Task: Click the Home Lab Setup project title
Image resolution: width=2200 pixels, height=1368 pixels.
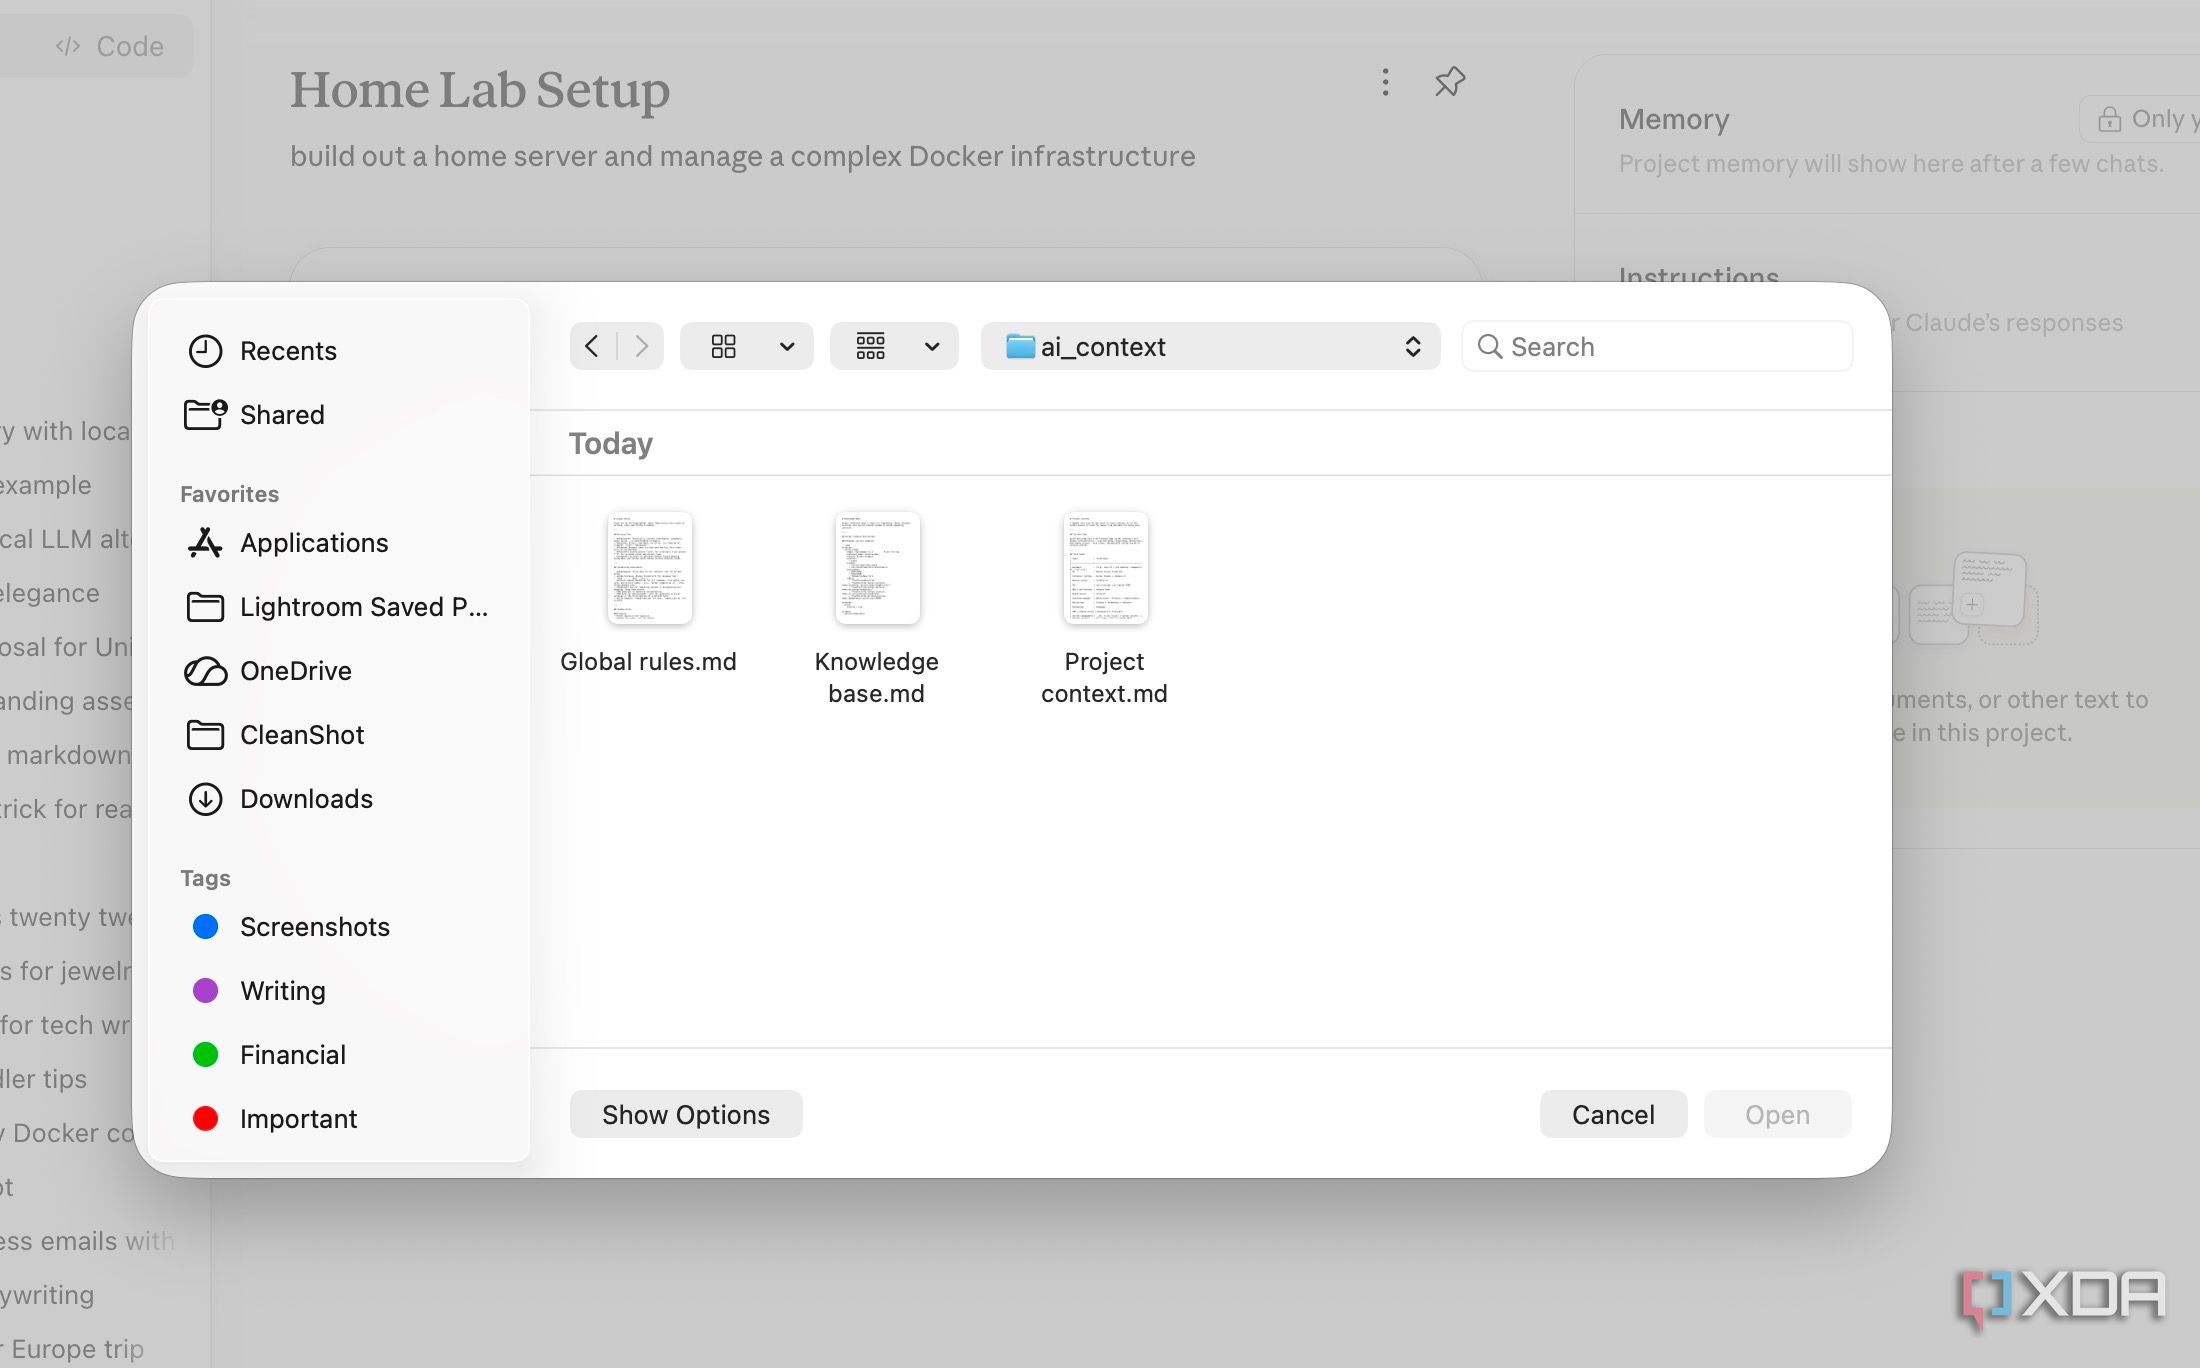Action: point(480,90)
